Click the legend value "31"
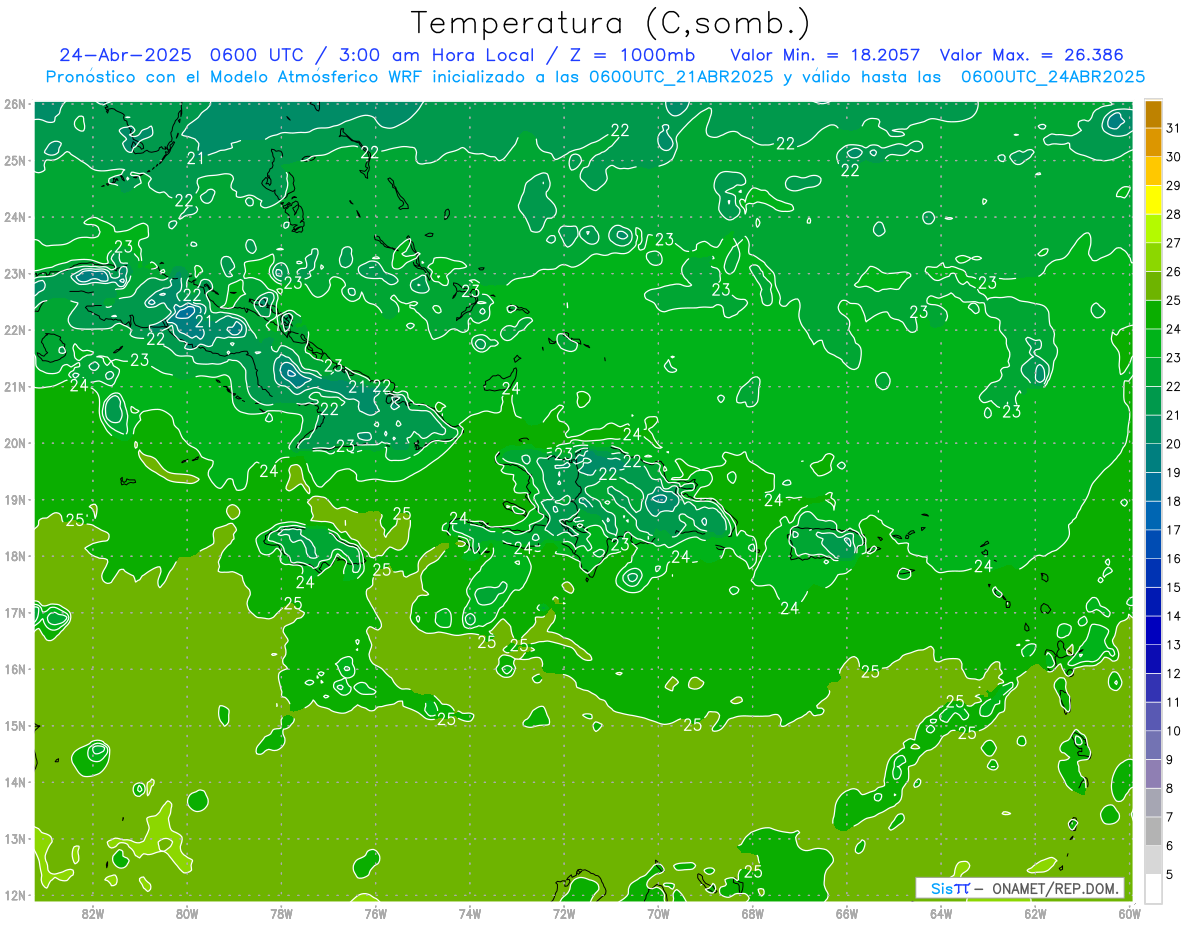Viewport: 1200px width, 927px height. click(1173, 129)
